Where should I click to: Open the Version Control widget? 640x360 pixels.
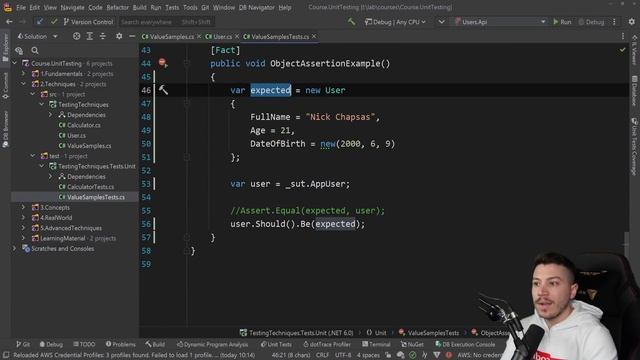[x=88, y=22]
